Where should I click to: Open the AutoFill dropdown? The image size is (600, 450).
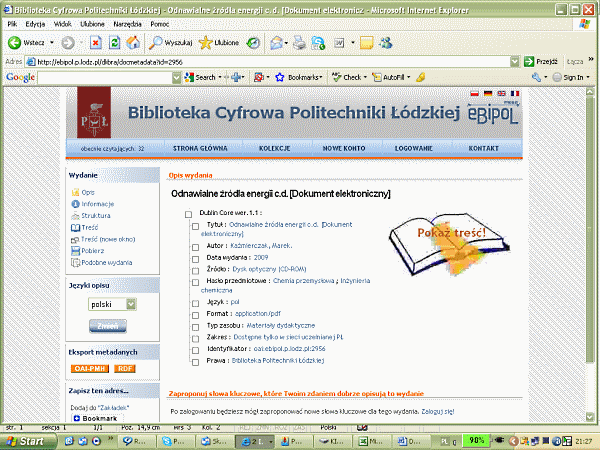409,77
